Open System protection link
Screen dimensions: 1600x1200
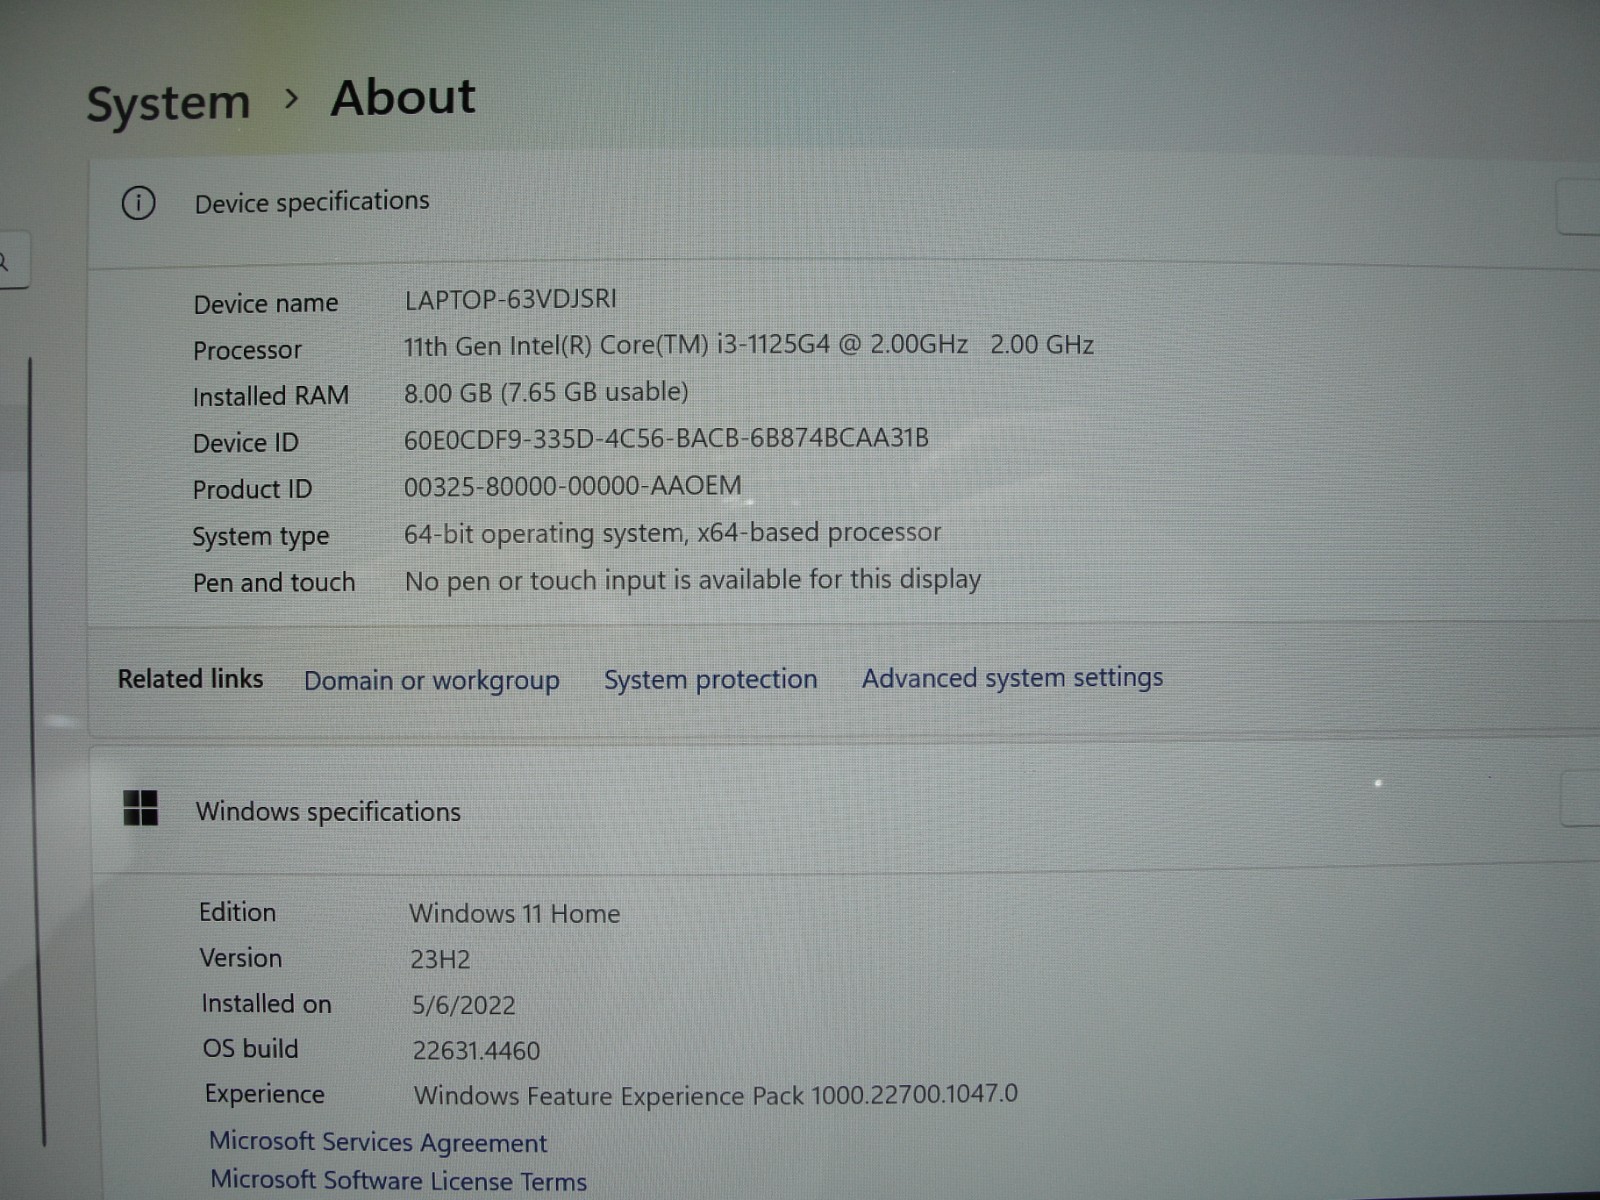pos(711,680)
